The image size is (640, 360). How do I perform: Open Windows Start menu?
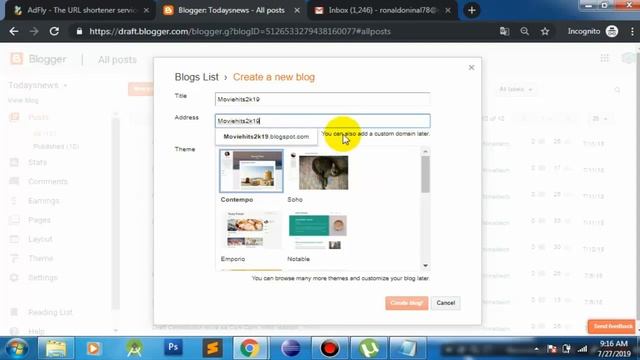tap(16, 348)
